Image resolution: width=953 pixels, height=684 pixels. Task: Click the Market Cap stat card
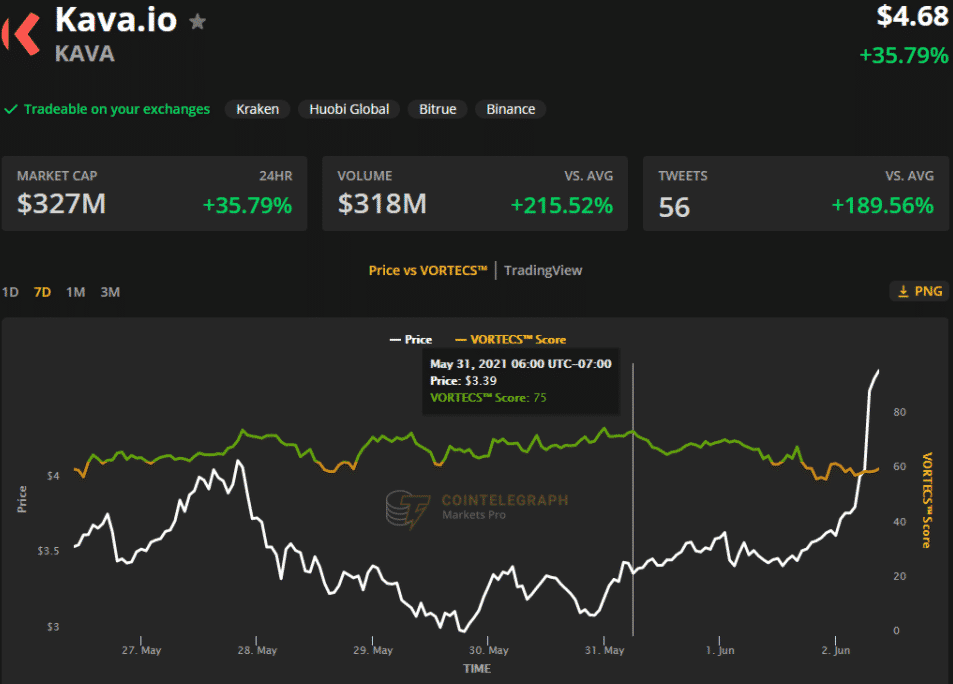pyautogui.click(x=154, y=193)
